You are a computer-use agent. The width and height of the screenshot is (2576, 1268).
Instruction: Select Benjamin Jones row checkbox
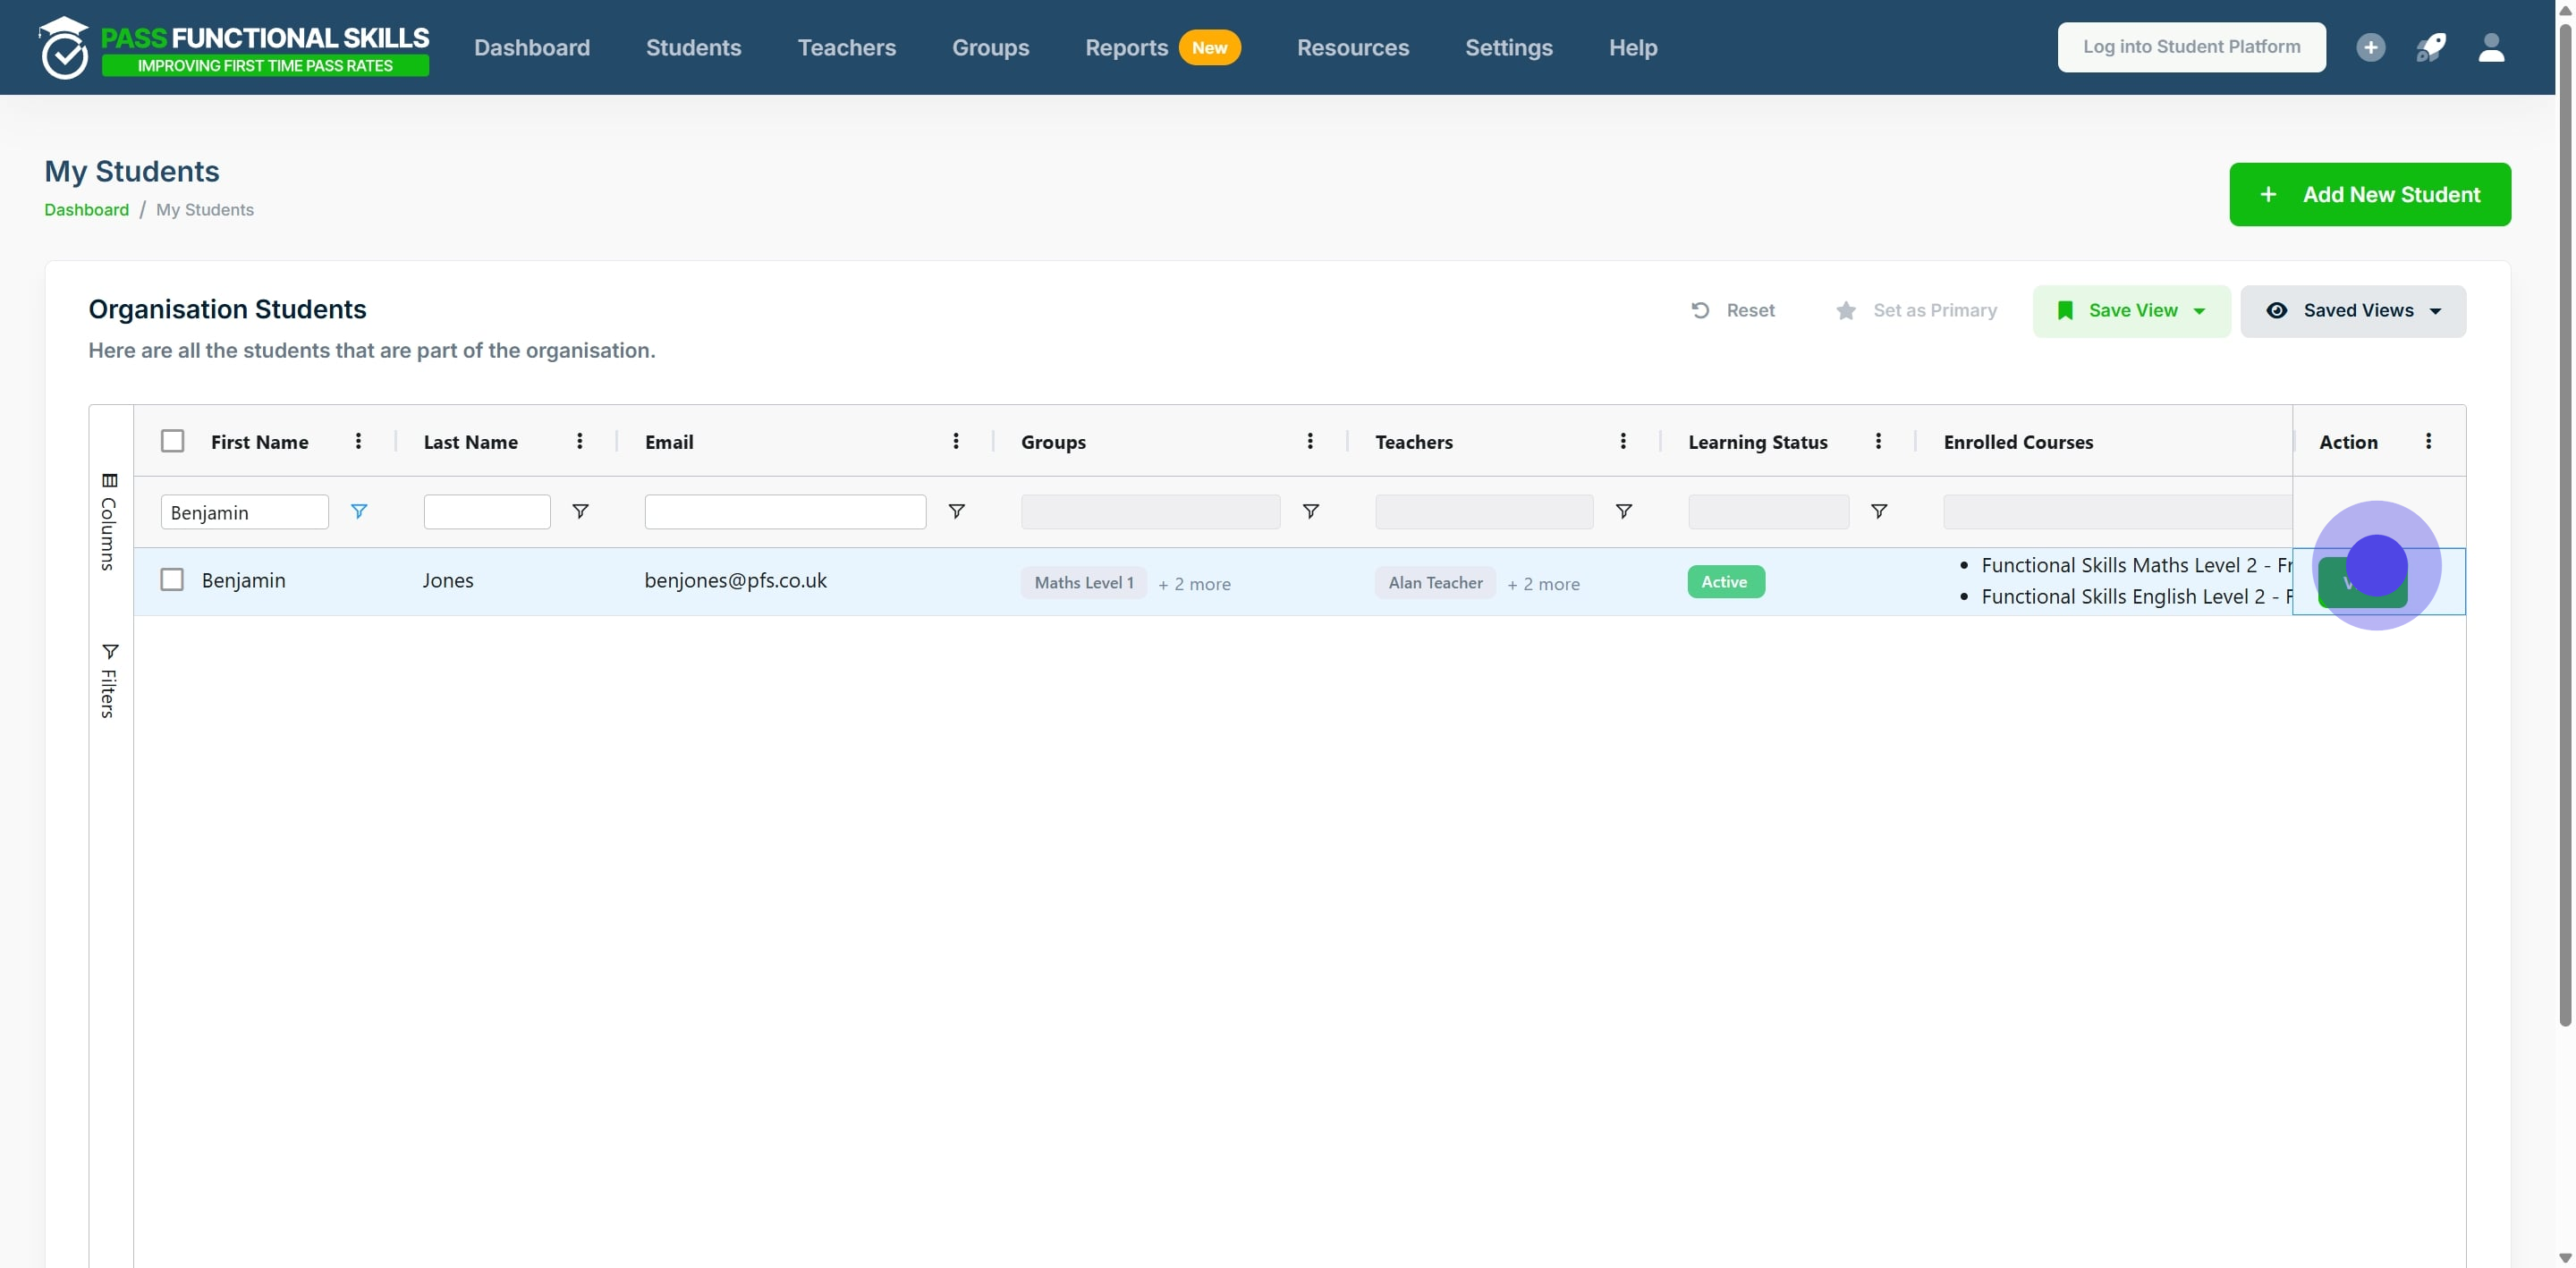172,580
